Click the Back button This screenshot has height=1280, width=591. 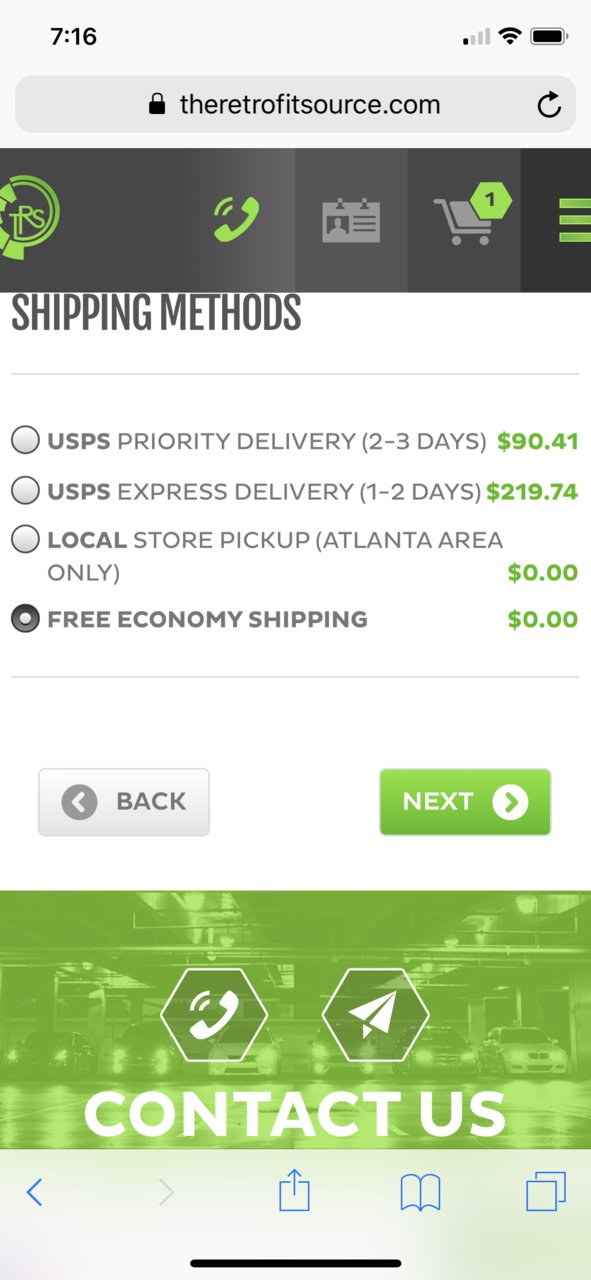tap(124, 801)
